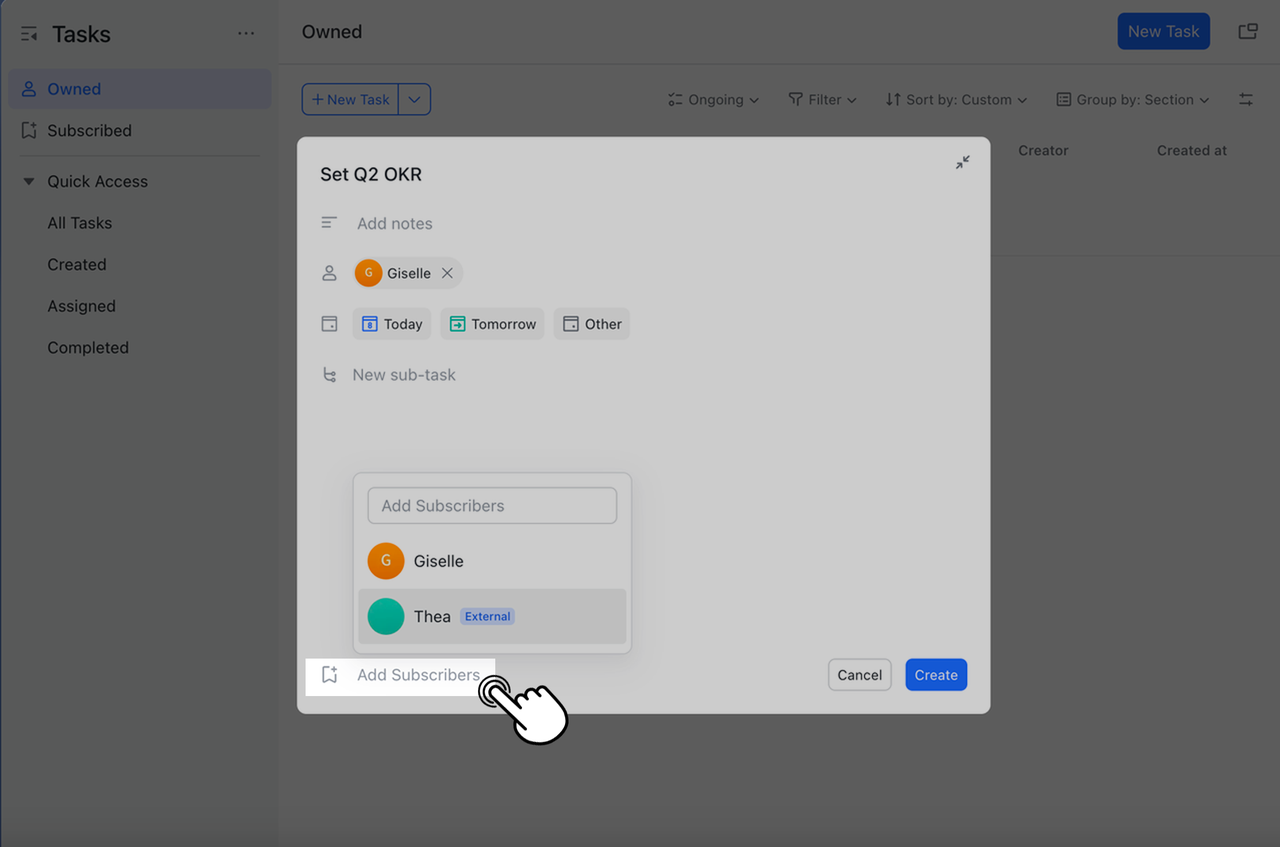Viewport: 1280px width, 847px height.
Task: Open the Tasks more options ellipsis menu
Action: (x=246, y=33)
